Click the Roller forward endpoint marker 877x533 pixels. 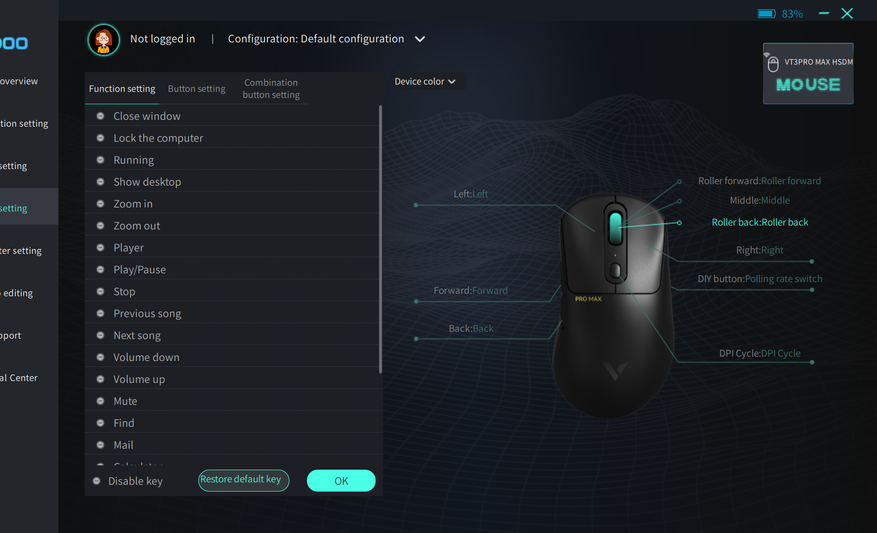click(679, 182)
